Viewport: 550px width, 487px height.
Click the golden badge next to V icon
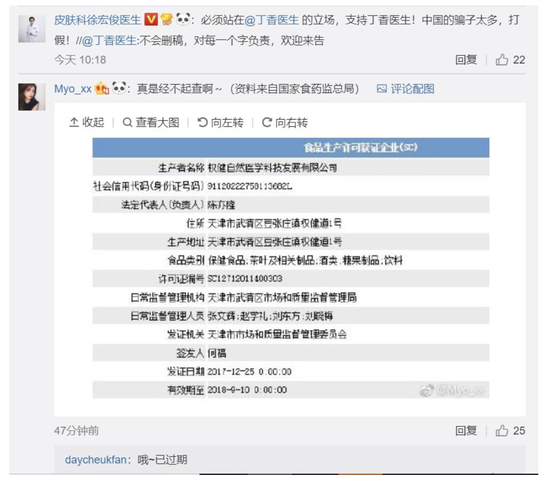coord(167,19)
